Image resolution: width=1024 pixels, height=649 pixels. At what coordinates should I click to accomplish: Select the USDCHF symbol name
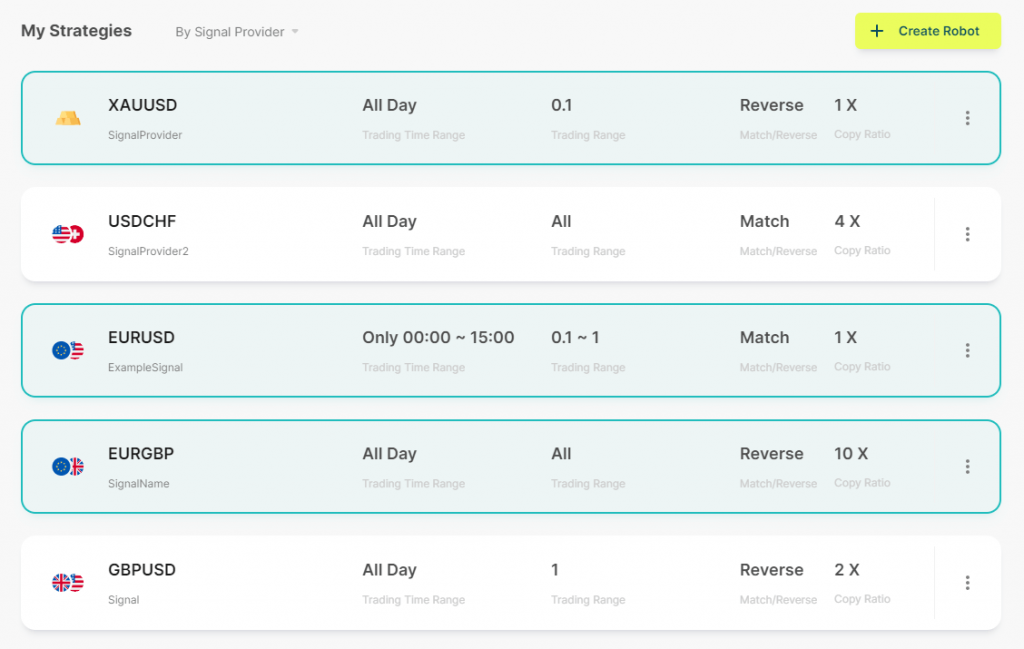pyautogui.click(x=142, y=221)
